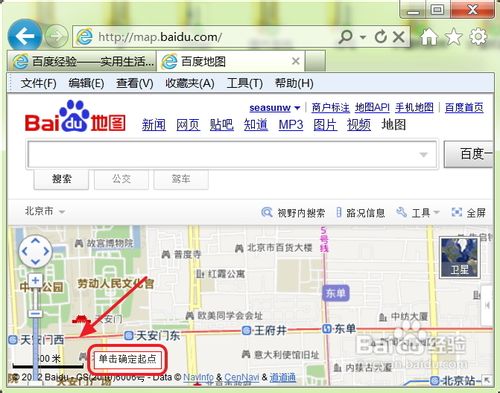Viewport: 500px width, 393px height.
Task: Close the 百度地图 tab
Action: click(x=295, y=61)
